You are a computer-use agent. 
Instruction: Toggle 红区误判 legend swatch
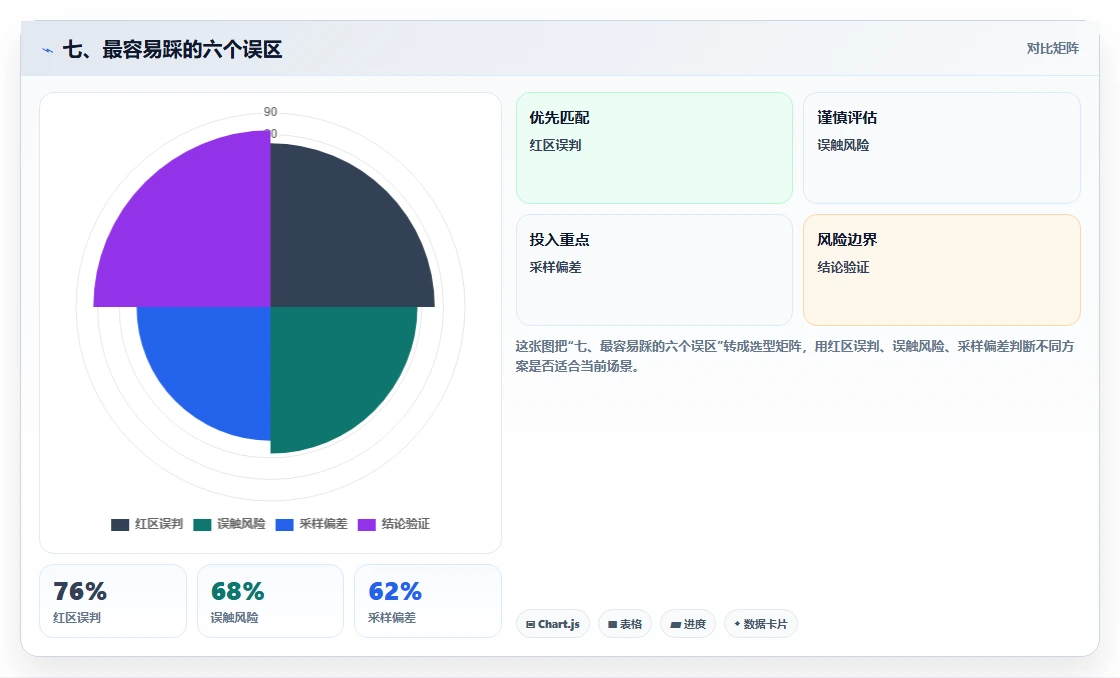(120, 525)
